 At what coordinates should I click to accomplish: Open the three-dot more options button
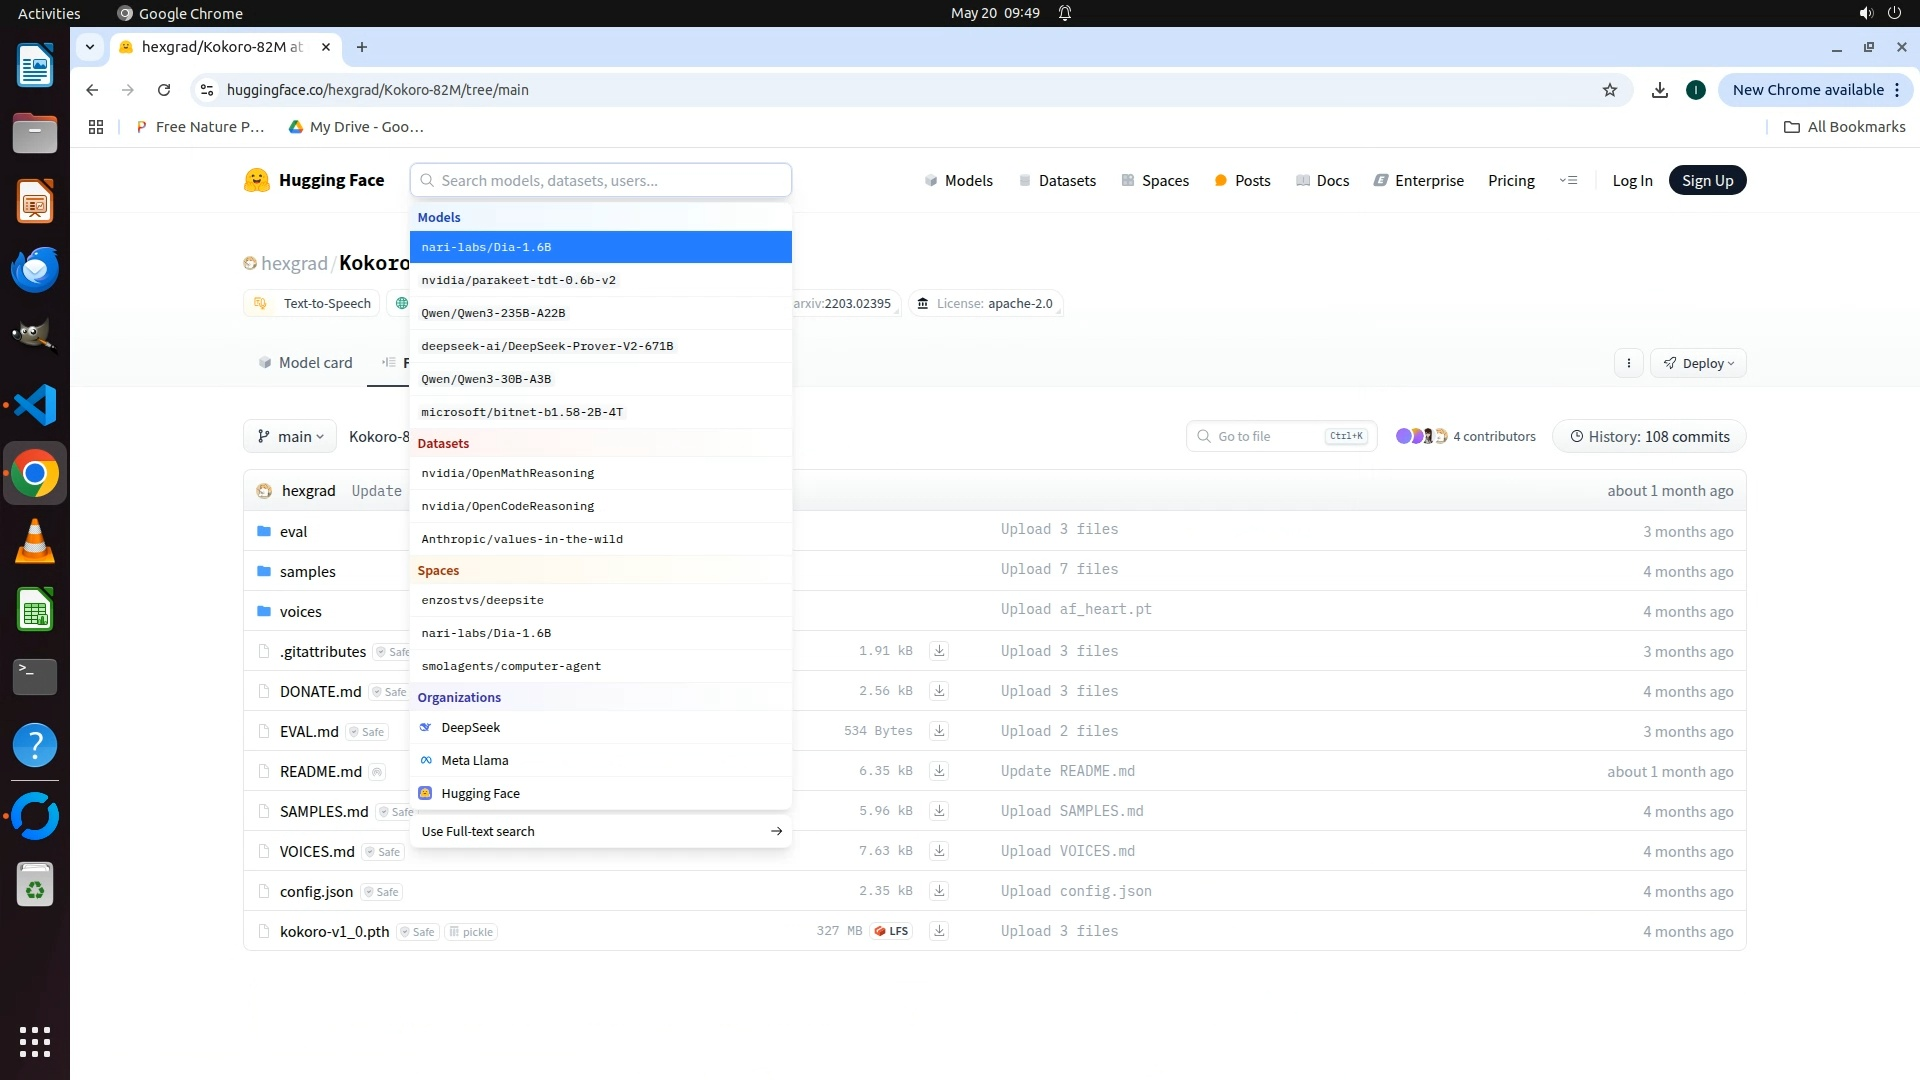pyautogui.click(x=1628, y=363)
